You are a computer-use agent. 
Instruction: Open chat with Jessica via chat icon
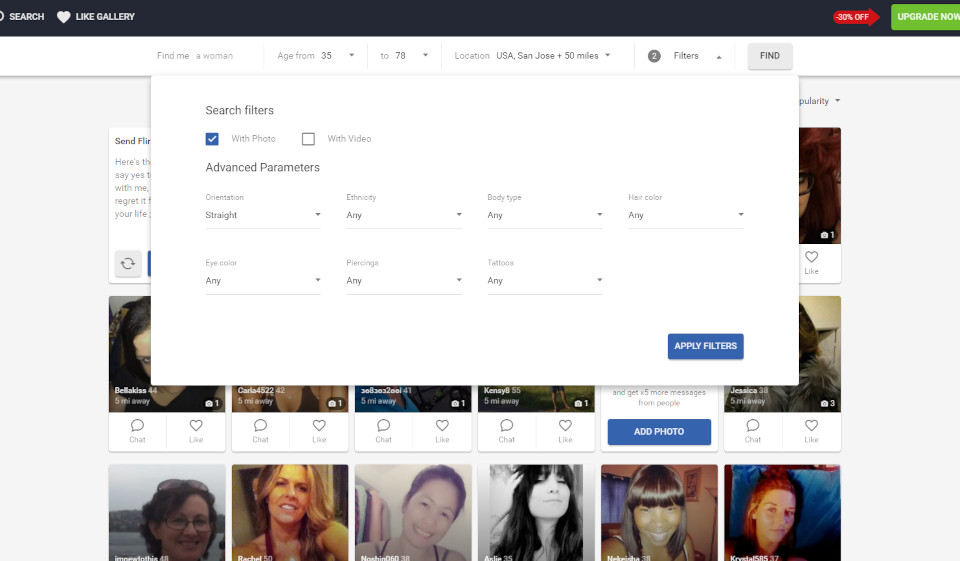[753, 426]
